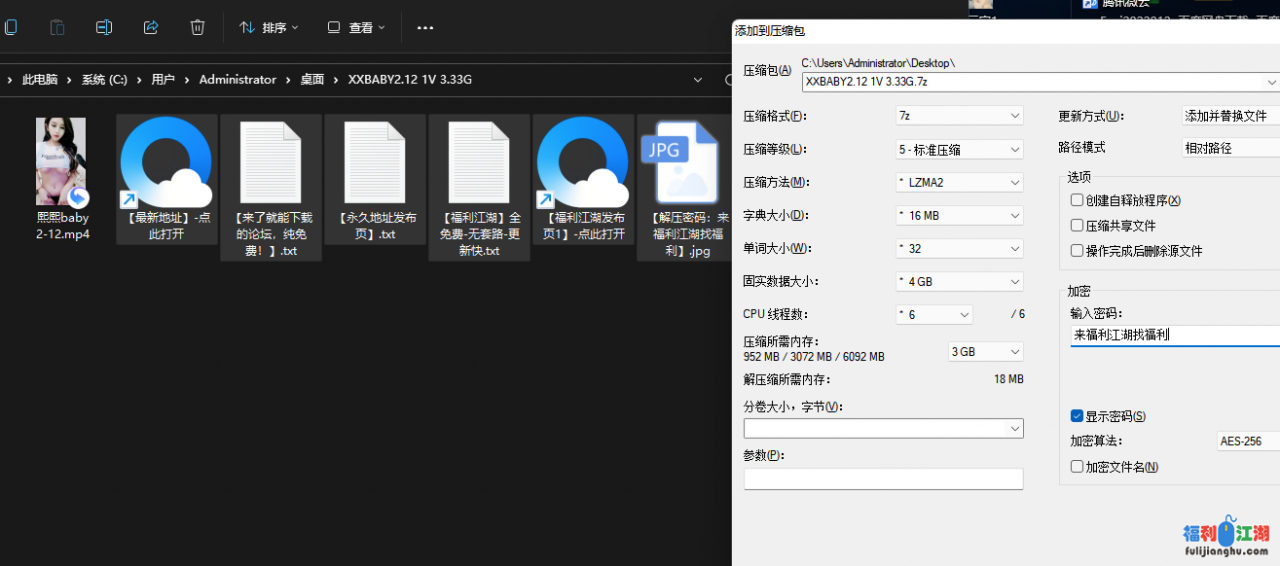
Task: Click the Rename icon in Explorer toolbar
Action: 104,28
